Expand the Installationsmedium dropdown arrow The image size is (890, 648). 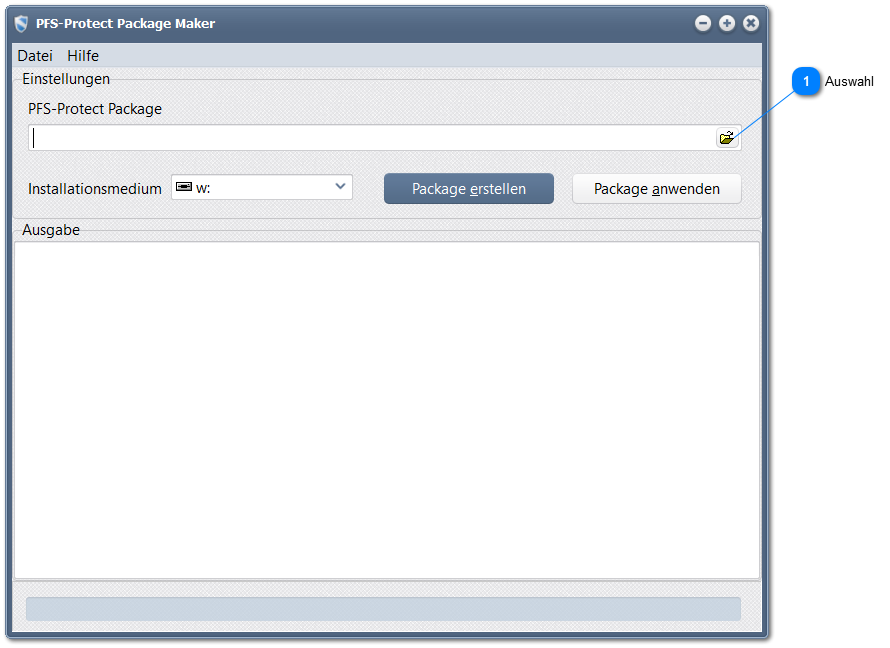point(340,187)
